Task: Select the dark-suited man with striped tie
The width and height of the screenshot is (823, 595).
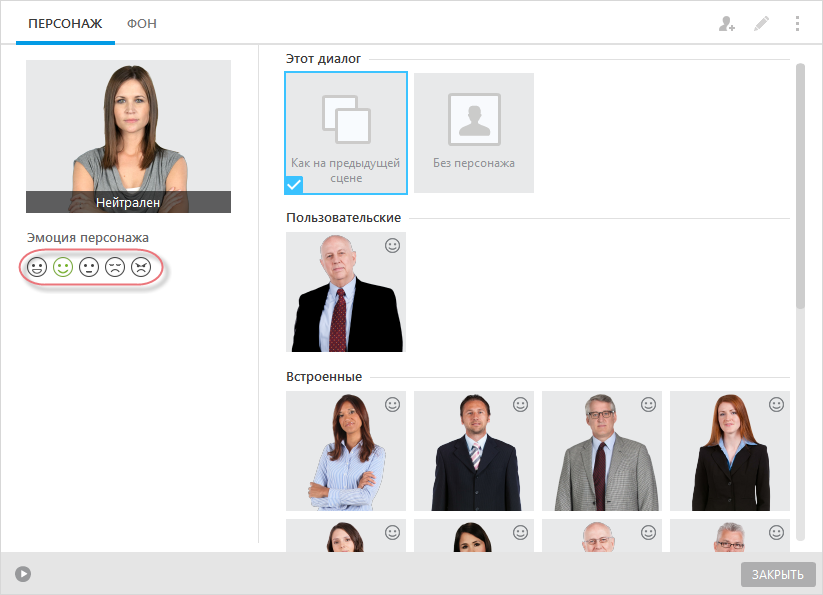Action: (474, 451)
